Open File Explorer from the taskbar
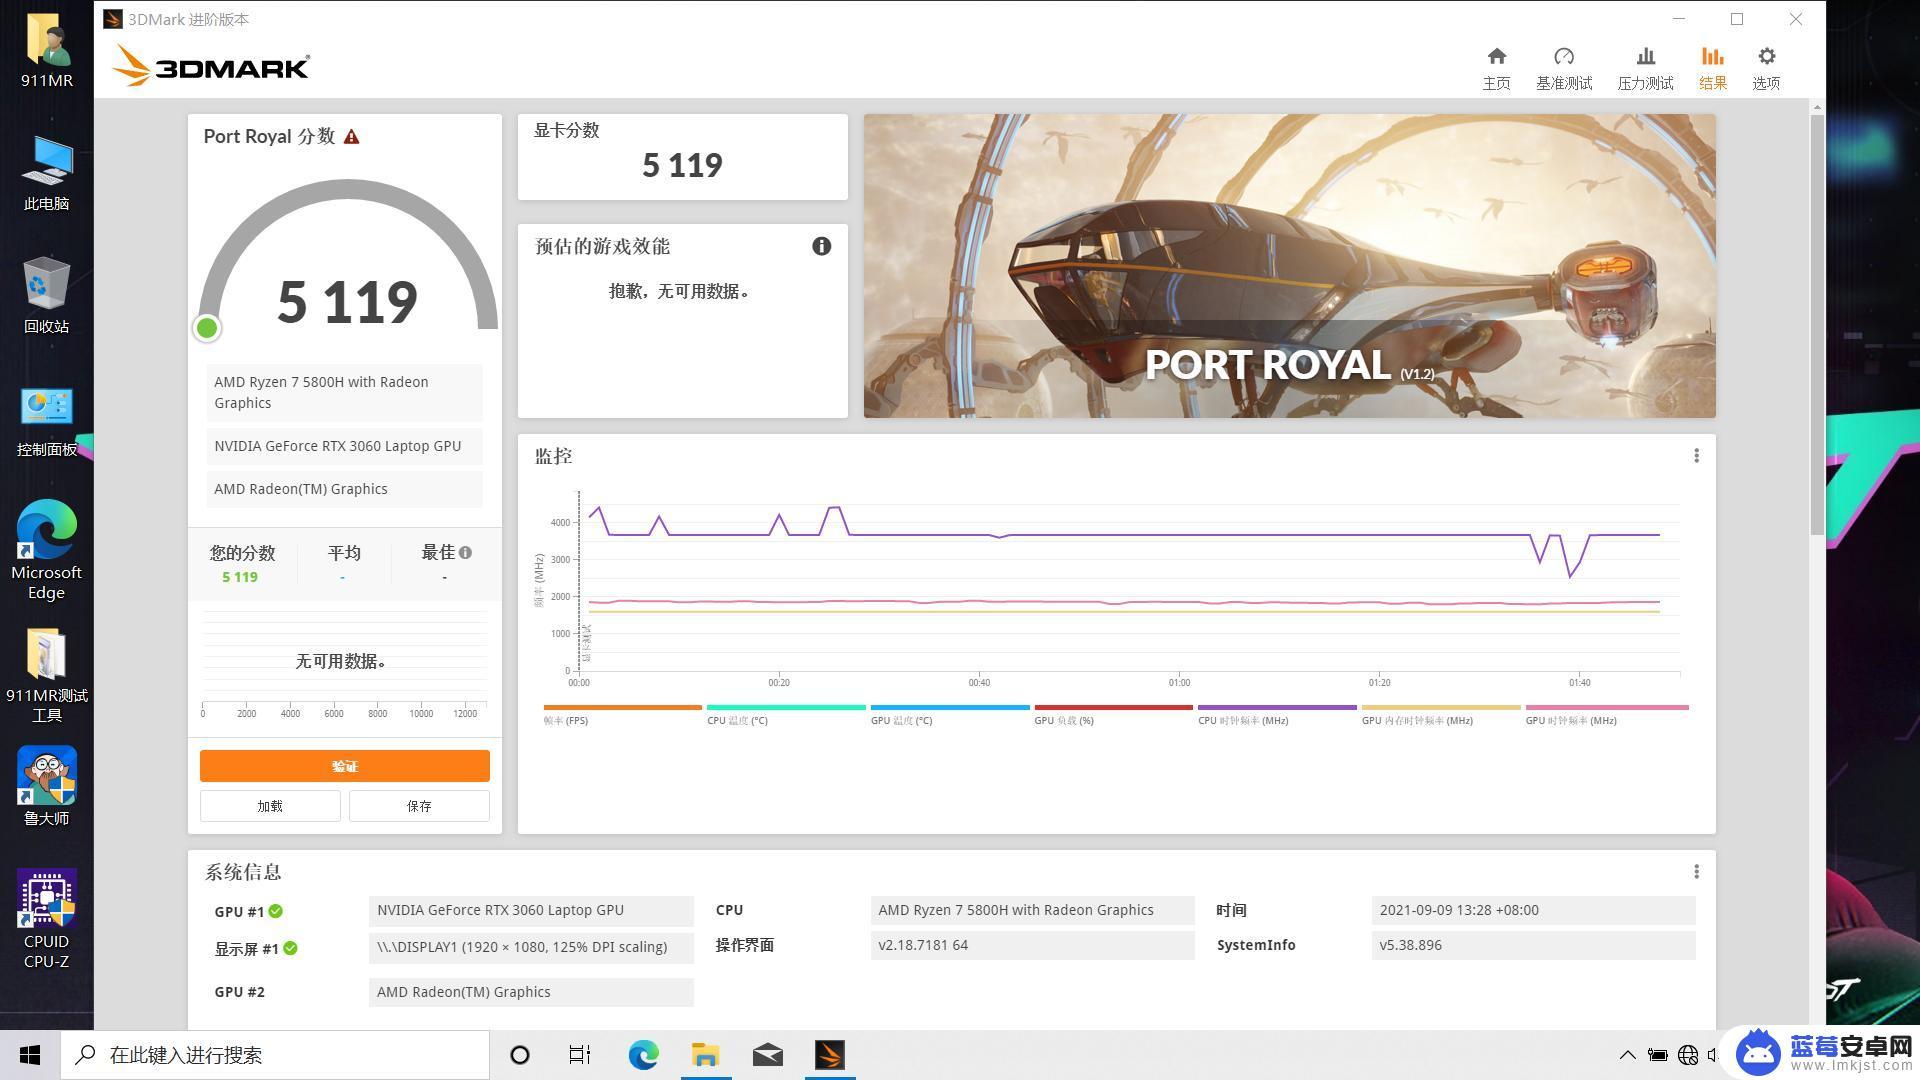This screenshot has width=1920, height=1080. pyautogui.click(x=705, y=1055)
